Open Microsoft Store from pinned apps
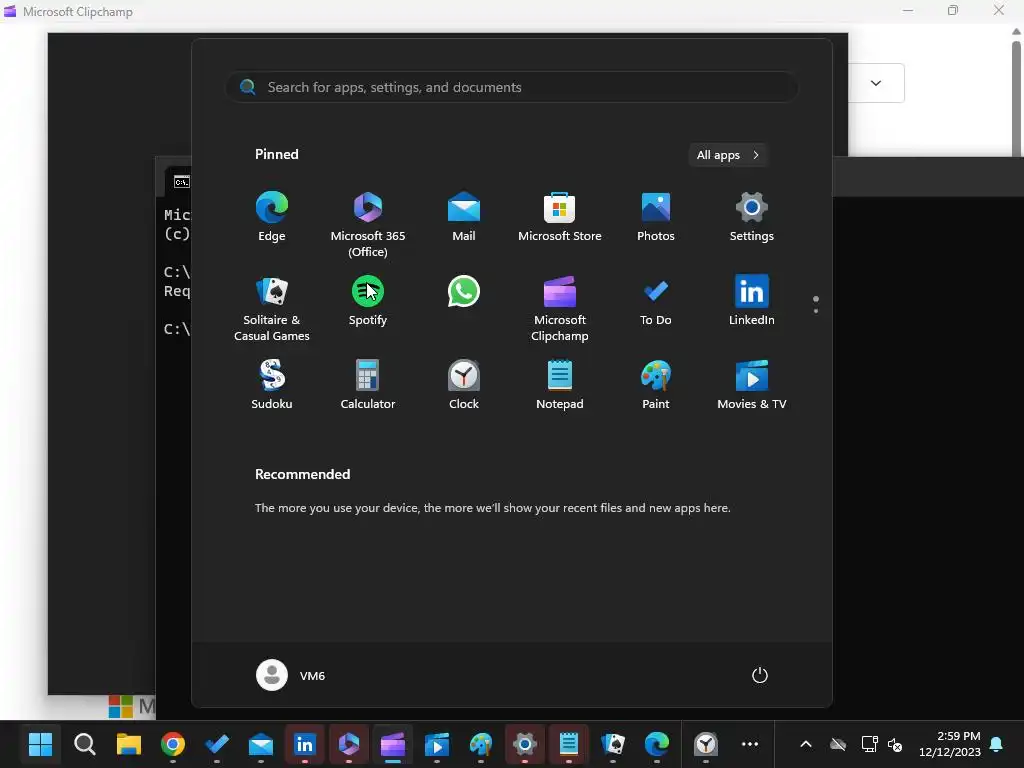Viewport: 1024px width, 768px height. point(560,217)
